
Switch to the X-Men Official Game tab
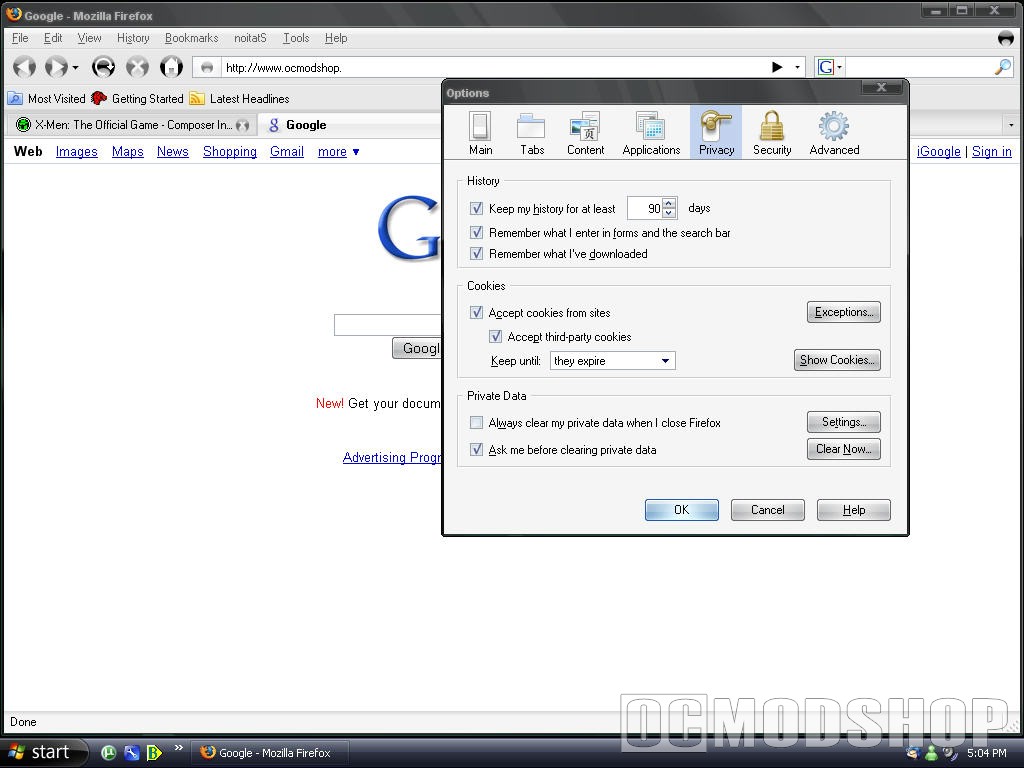131,125
